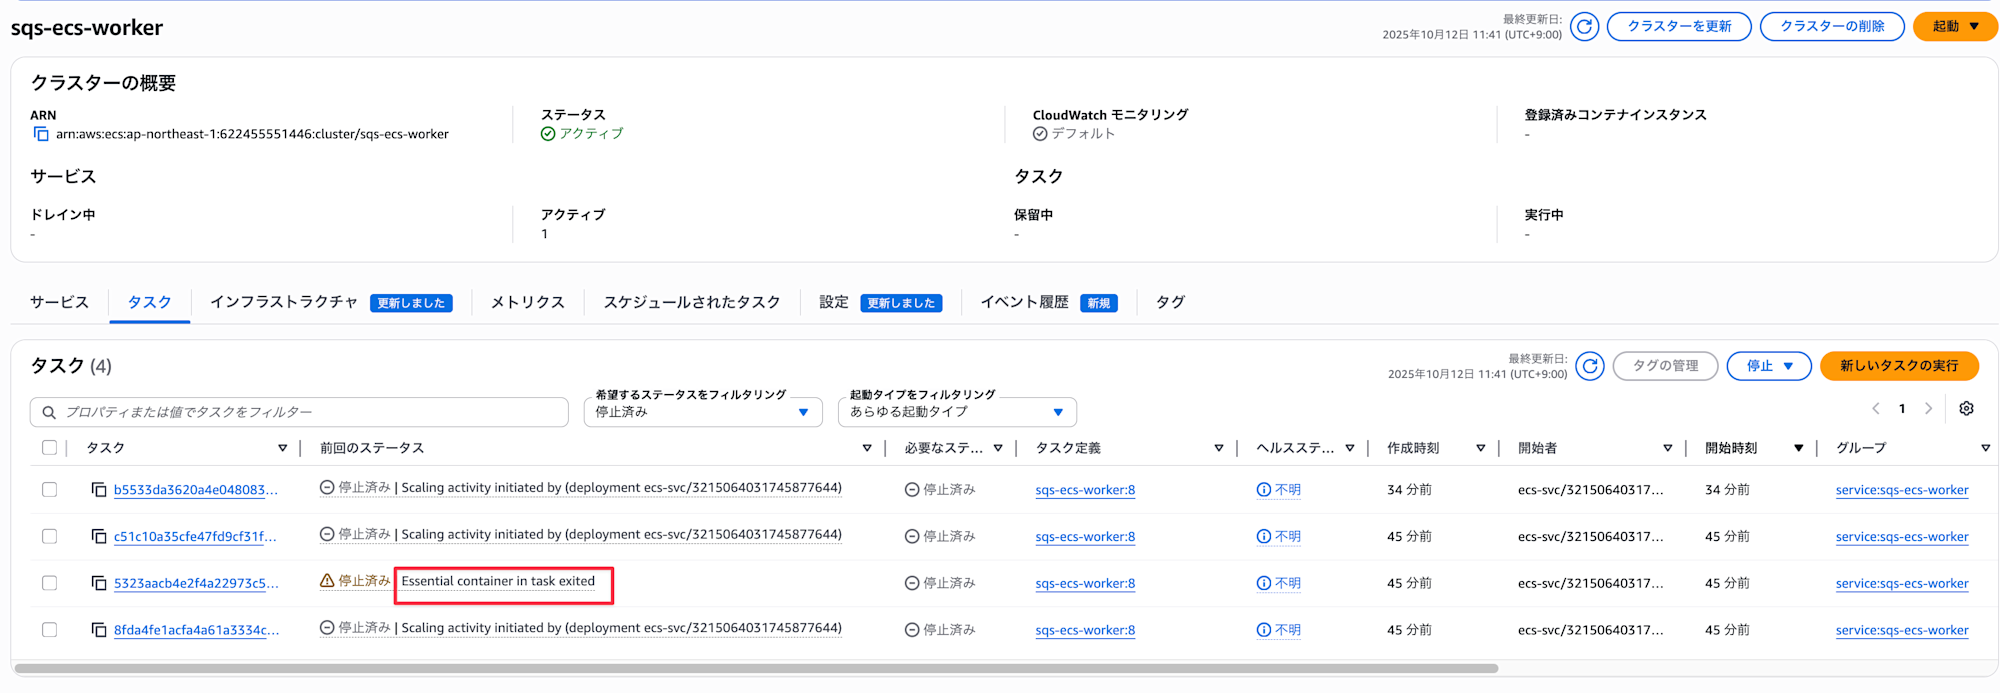Open the メトリクス tab
2000x693 pixels.
[x=527, y=302]
